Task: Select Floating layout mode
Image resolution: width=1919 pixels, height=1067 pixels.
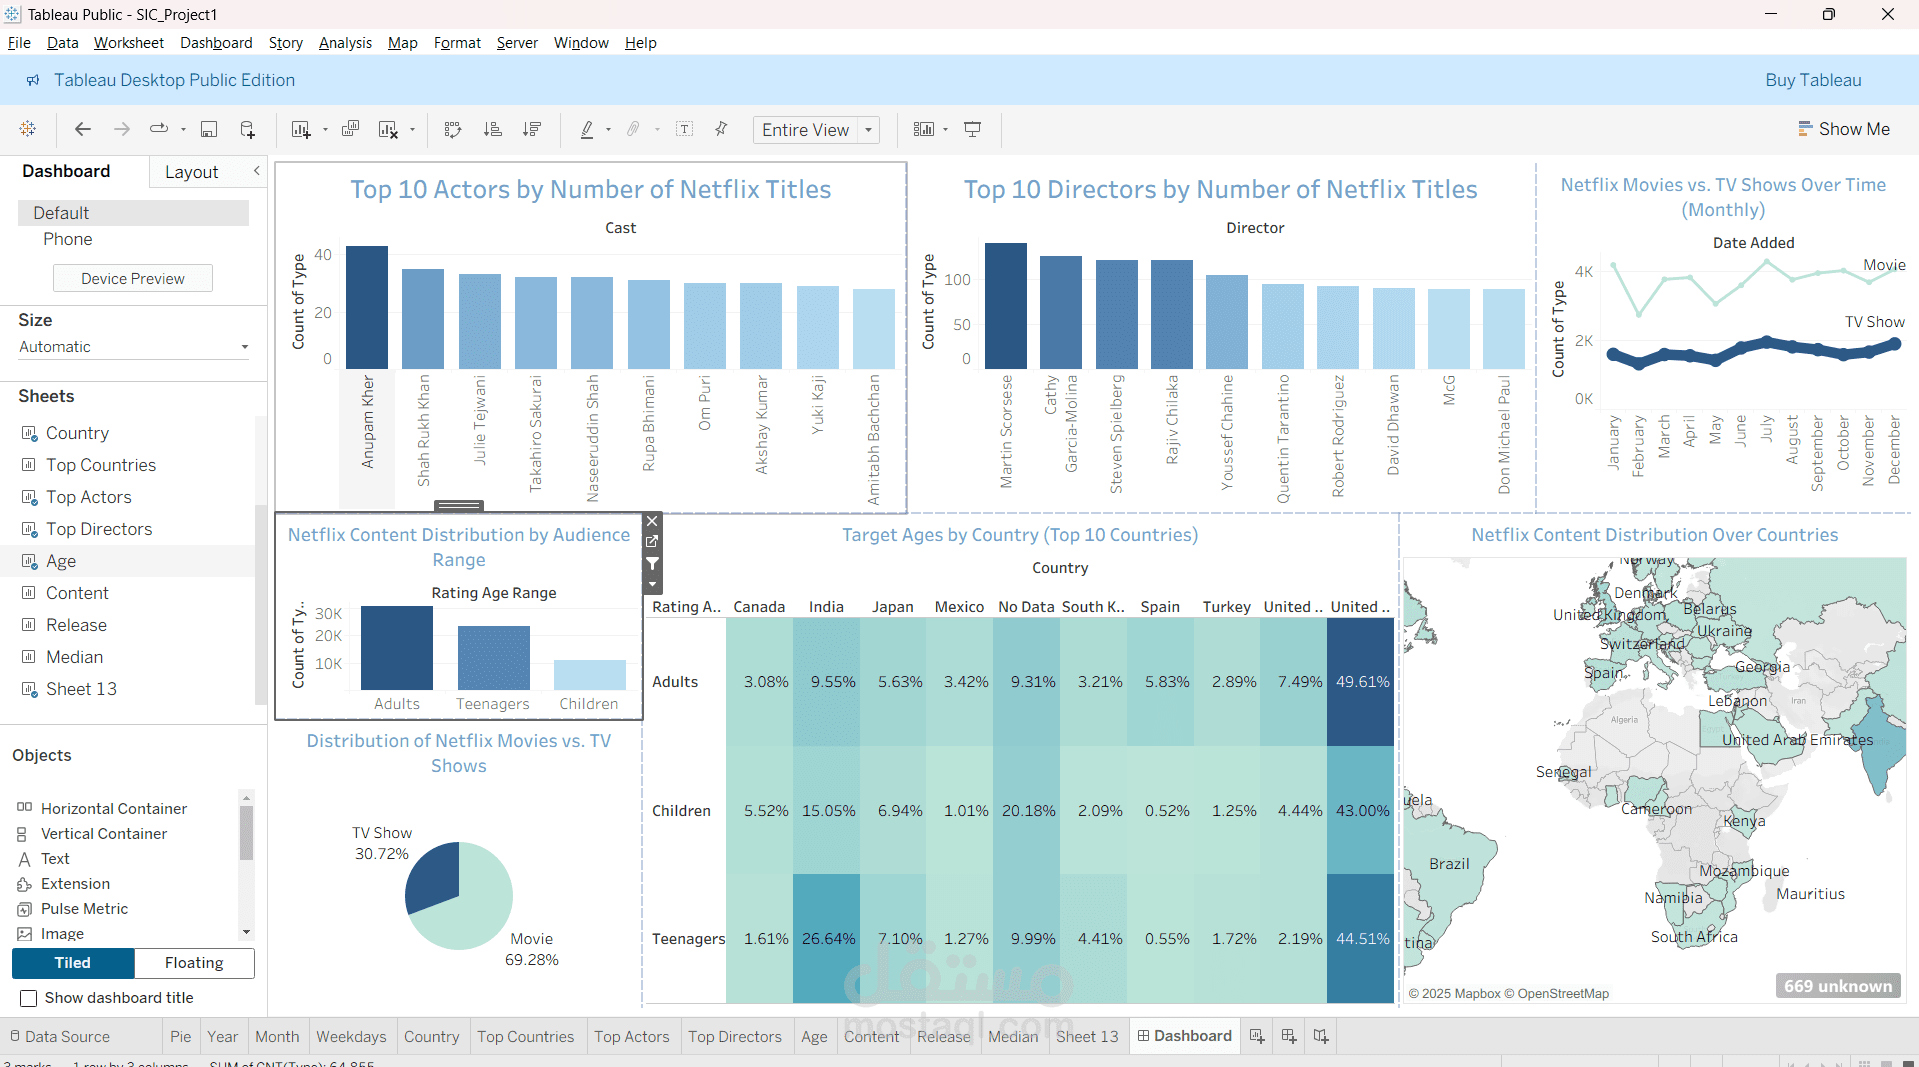Action: point(194,963)
